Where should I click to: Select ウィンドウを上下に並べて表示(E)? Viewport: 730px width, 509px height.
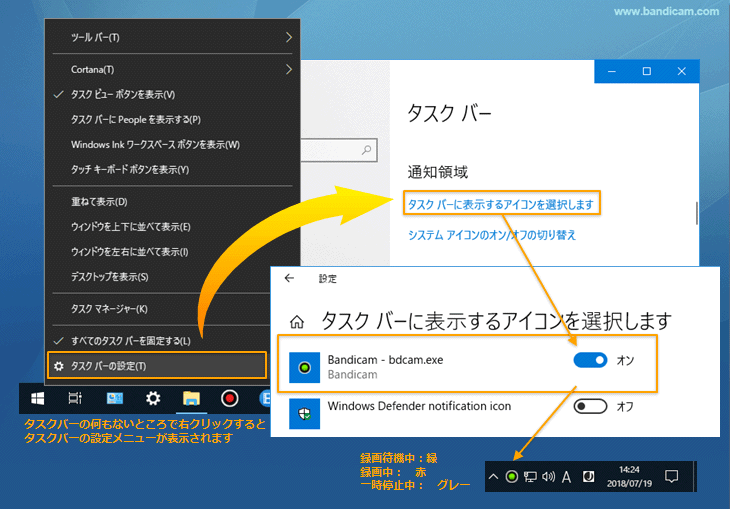[x=172, y=227]
